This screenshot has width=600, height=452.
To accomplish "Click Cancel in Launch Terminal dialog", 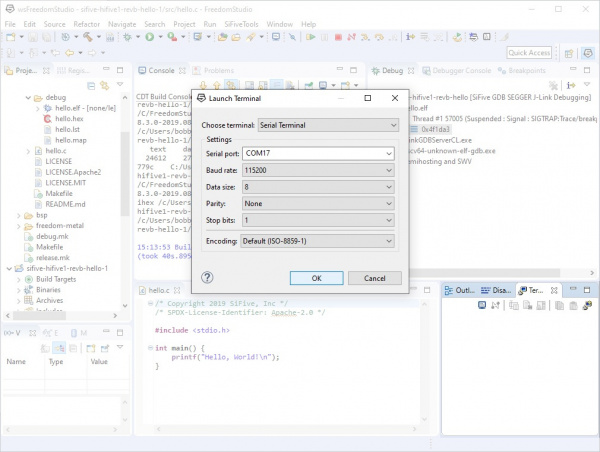I will 375,278.
